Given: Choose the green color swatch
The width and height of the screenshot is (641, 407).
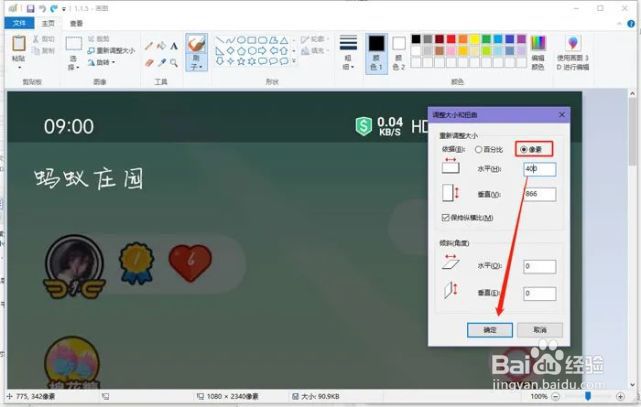Looking at the screenshot, I should pyautogui.click(x=486, y=39).
